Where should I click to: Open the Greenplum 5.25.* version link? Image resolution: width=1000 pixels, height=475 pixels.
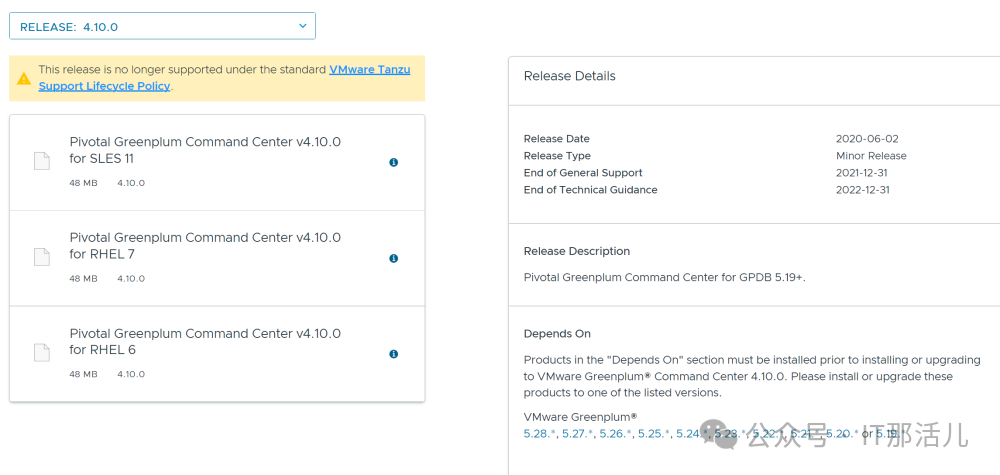654,434
